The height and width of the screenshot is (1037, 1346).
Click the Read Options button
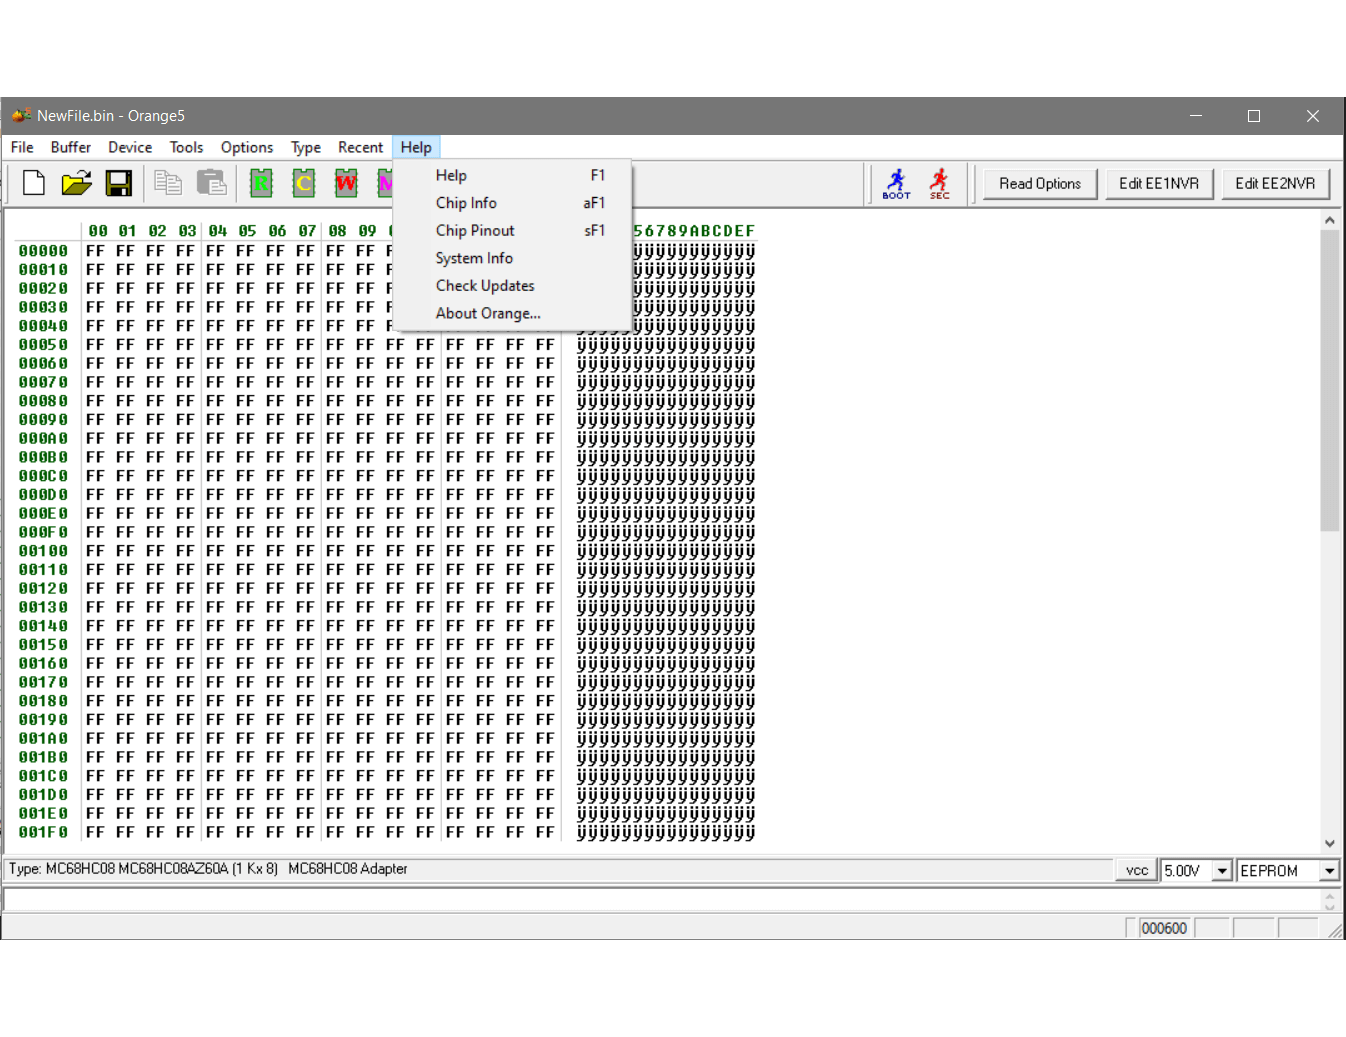[x=1040, y=184]
